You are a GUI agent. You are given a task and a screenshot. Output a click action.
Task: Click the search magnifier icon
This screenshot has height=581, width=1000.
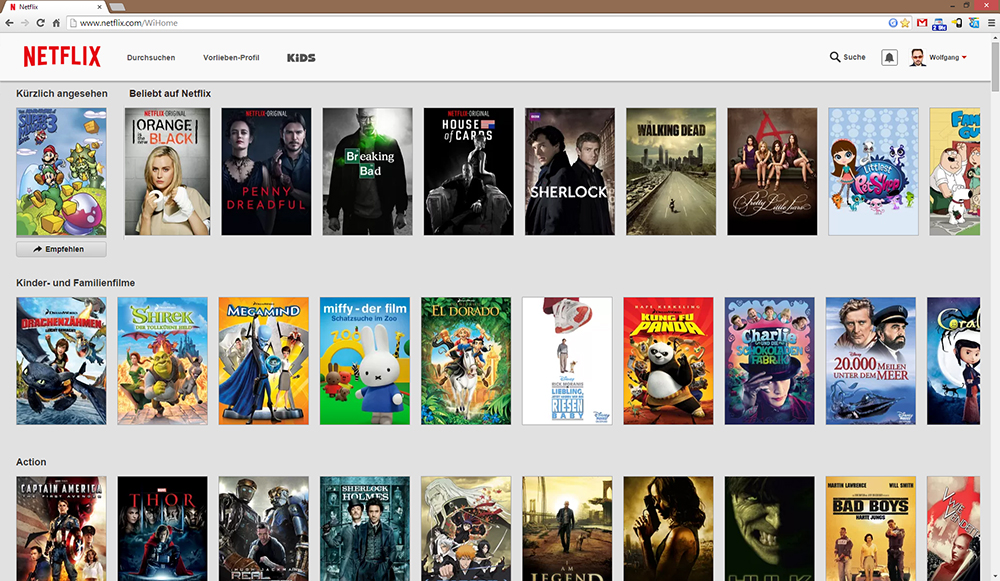(x=834, y=57)
